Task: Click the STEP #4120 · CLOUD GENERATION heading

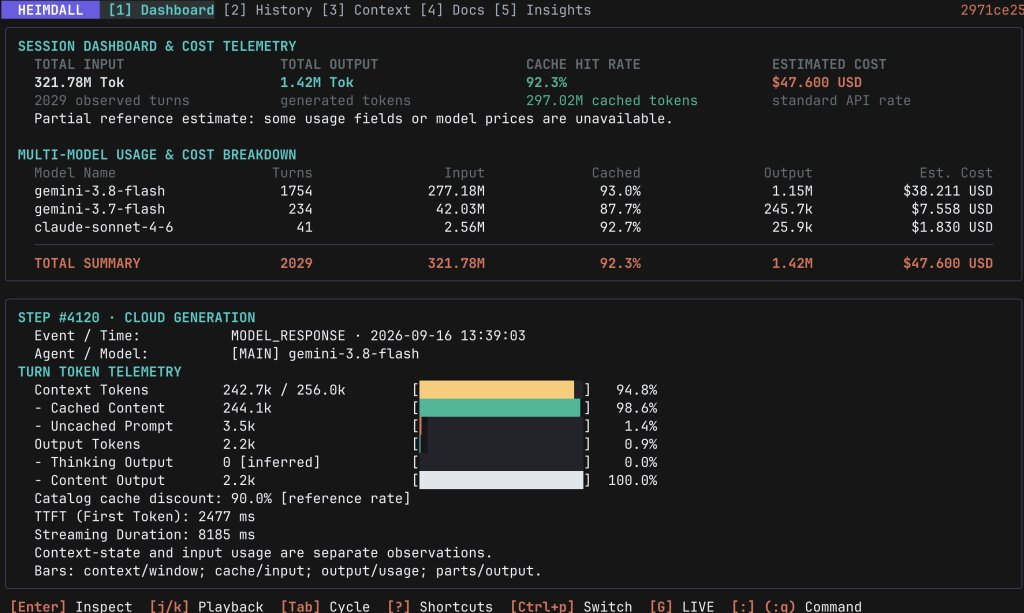Action: 136,318
